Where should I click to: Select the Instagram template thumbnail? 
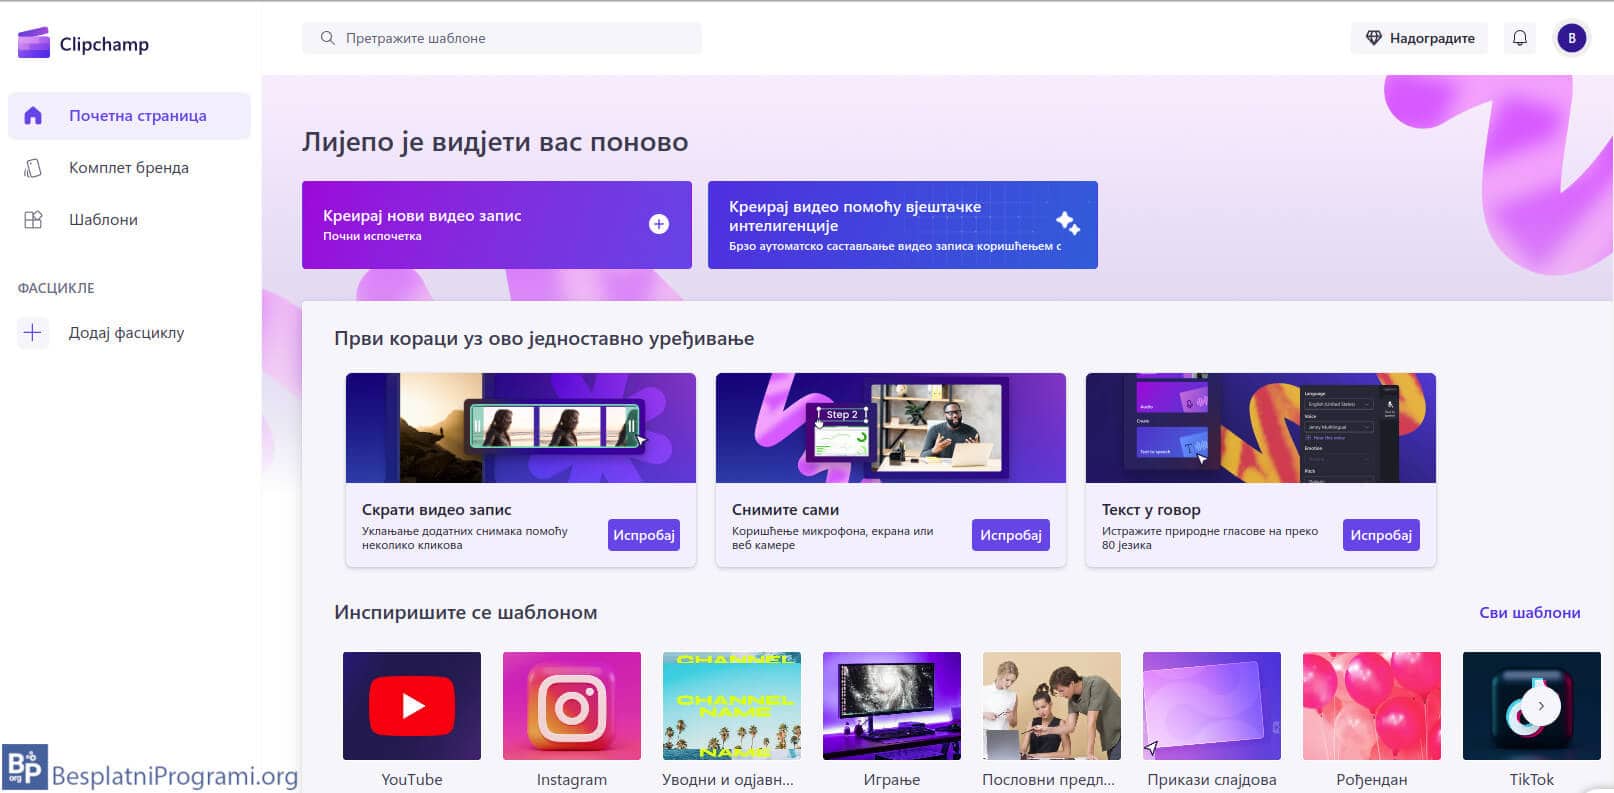tap(572, 706)
